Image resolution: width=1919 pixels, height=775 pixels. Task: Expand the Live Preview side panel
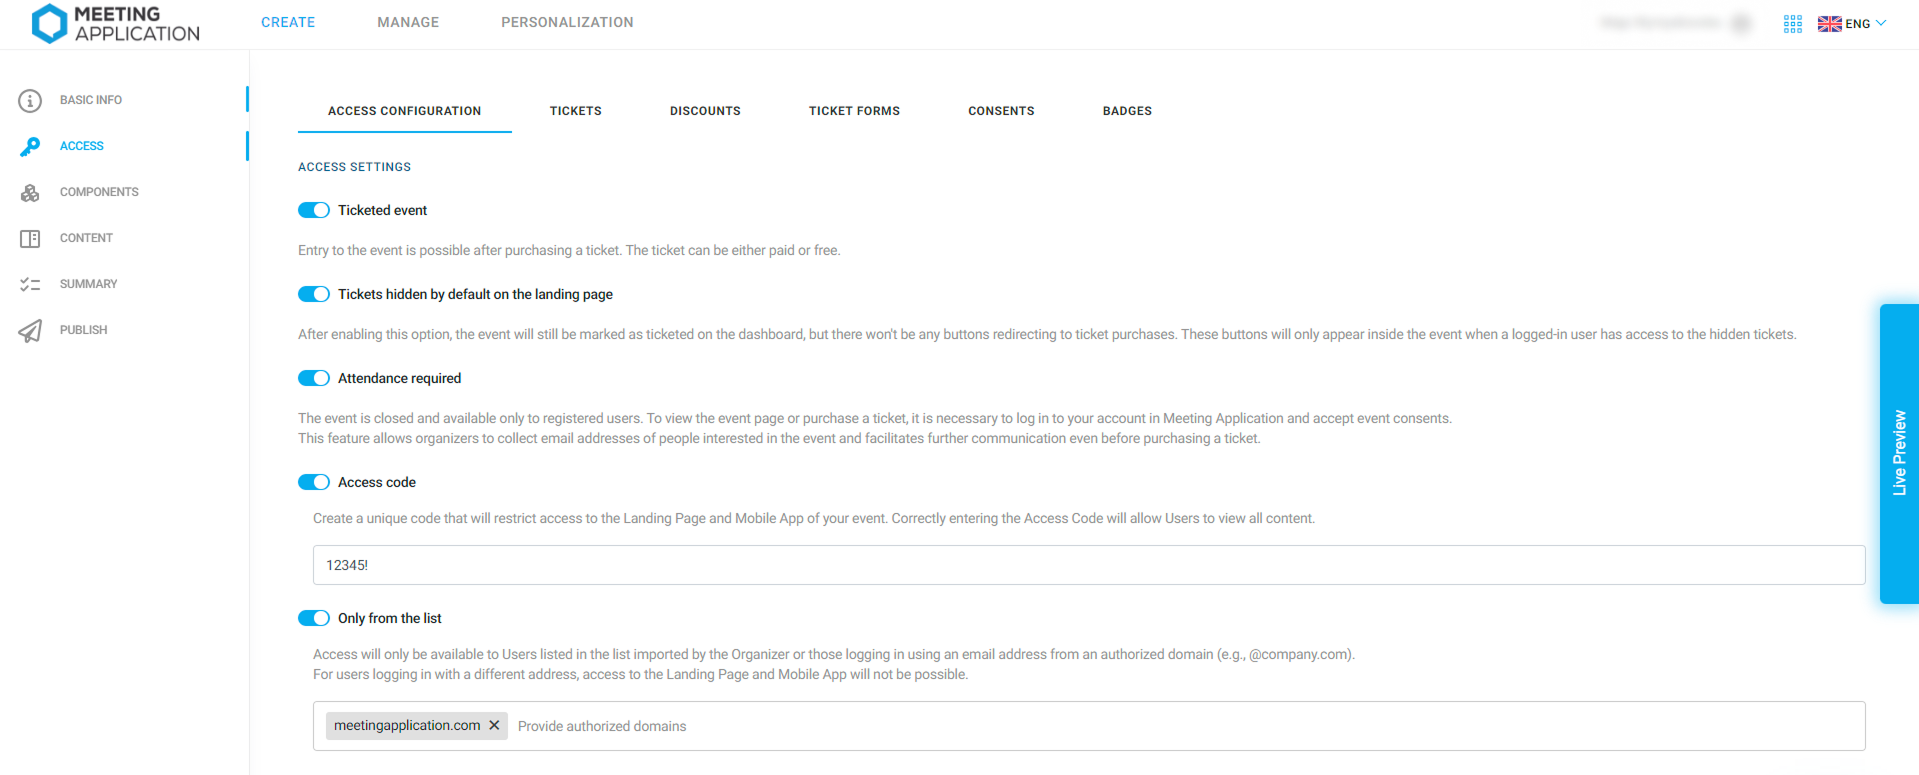1899,453
